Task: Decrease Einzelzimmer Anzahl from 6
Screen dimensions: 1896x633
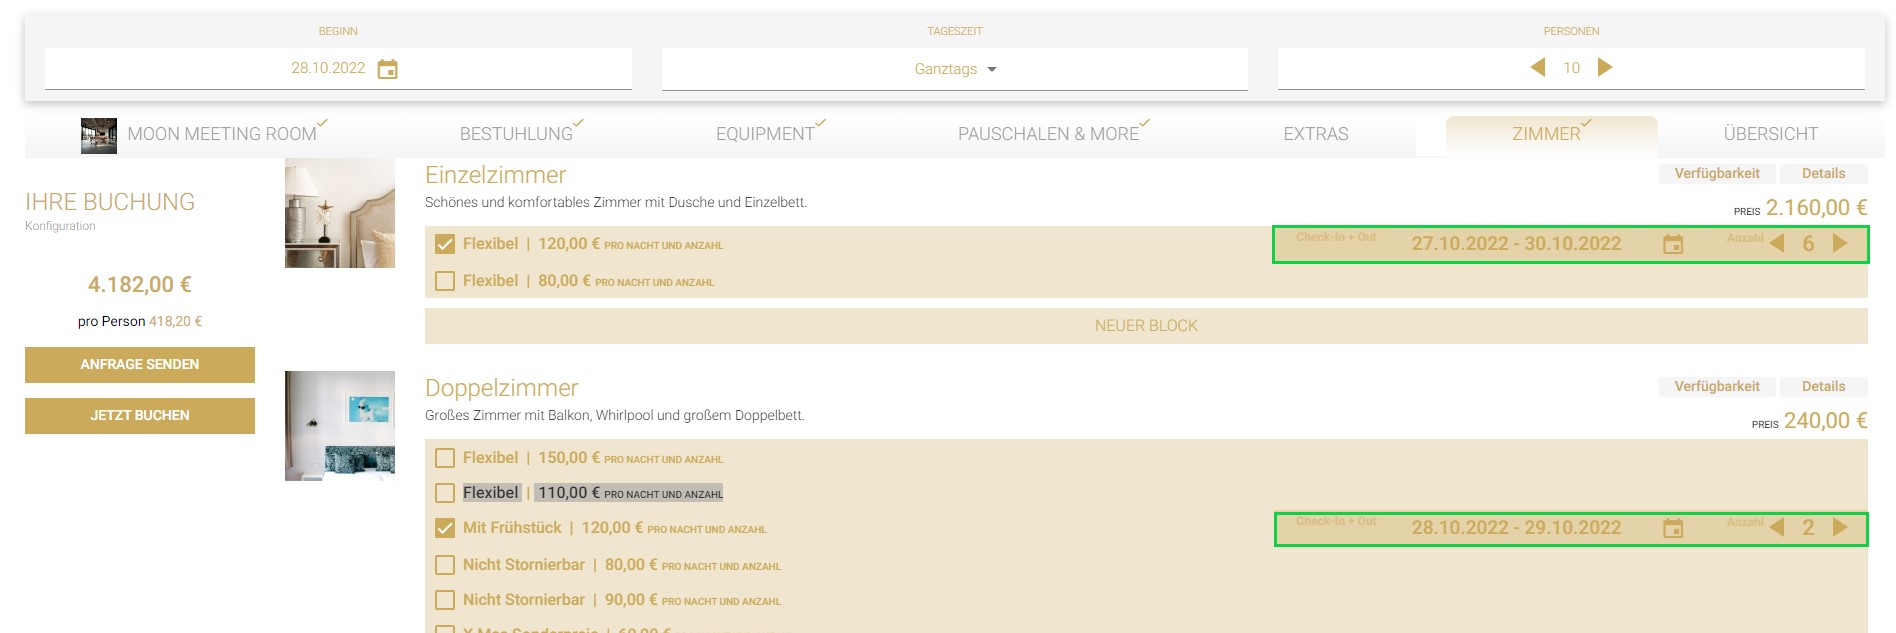Action: pos(1777,243)
